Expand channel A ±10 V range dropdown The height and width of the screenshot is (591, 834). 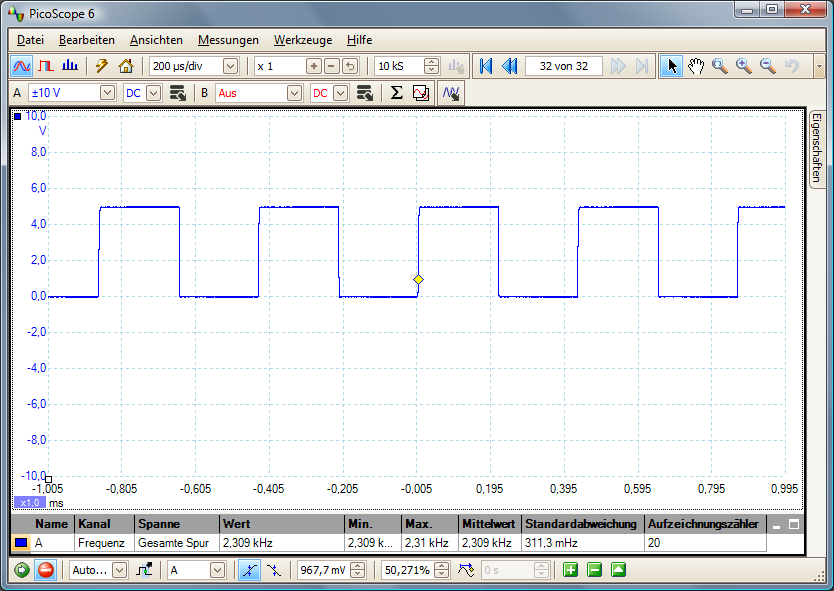coord(107,93)
